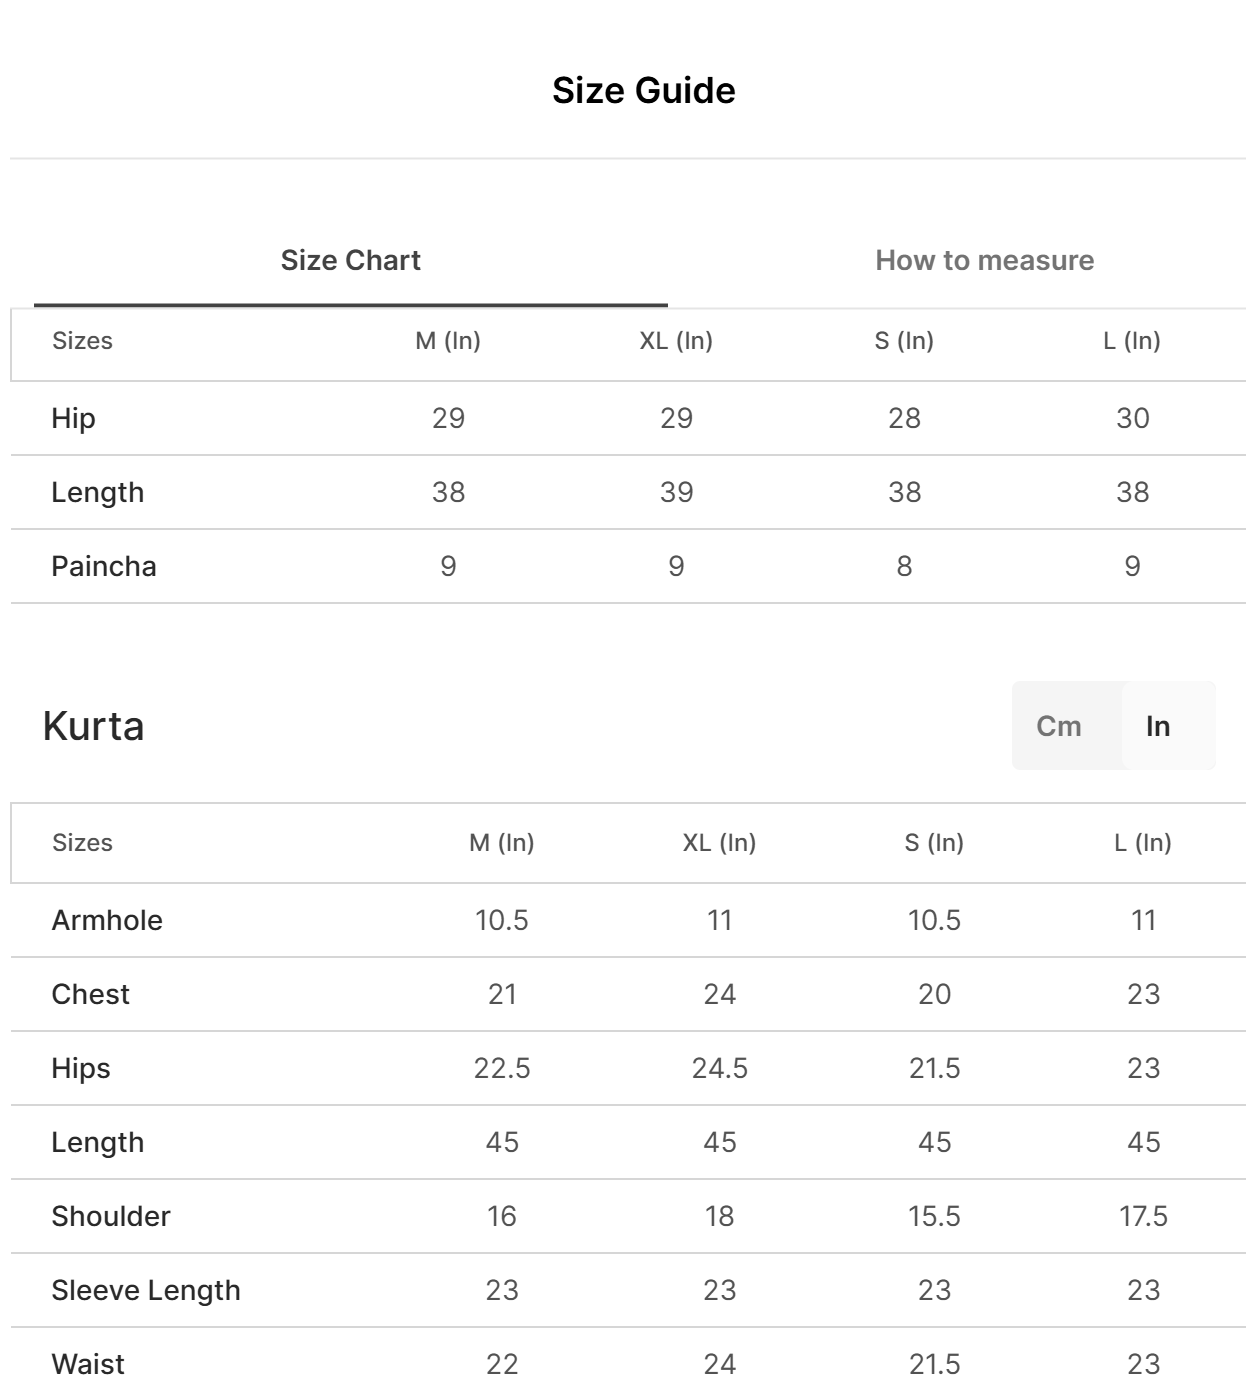Viewport: 1246px width, 1386px height.
Task: Click the Shoulder row label
Action: pyautogui.click(x=111, y=1216)
